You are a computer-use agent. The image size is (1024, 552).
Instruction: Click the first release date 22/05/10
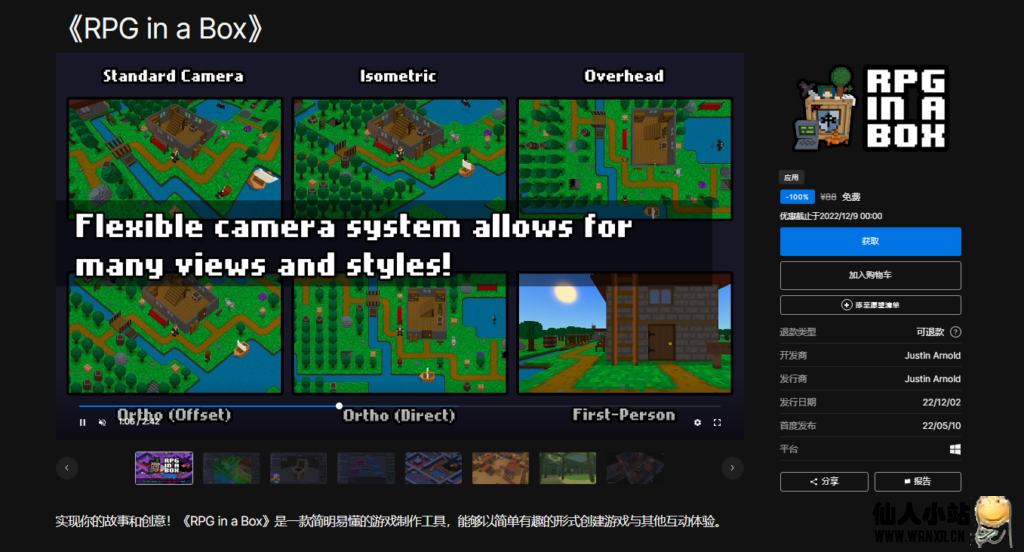[x=941, y=426]
